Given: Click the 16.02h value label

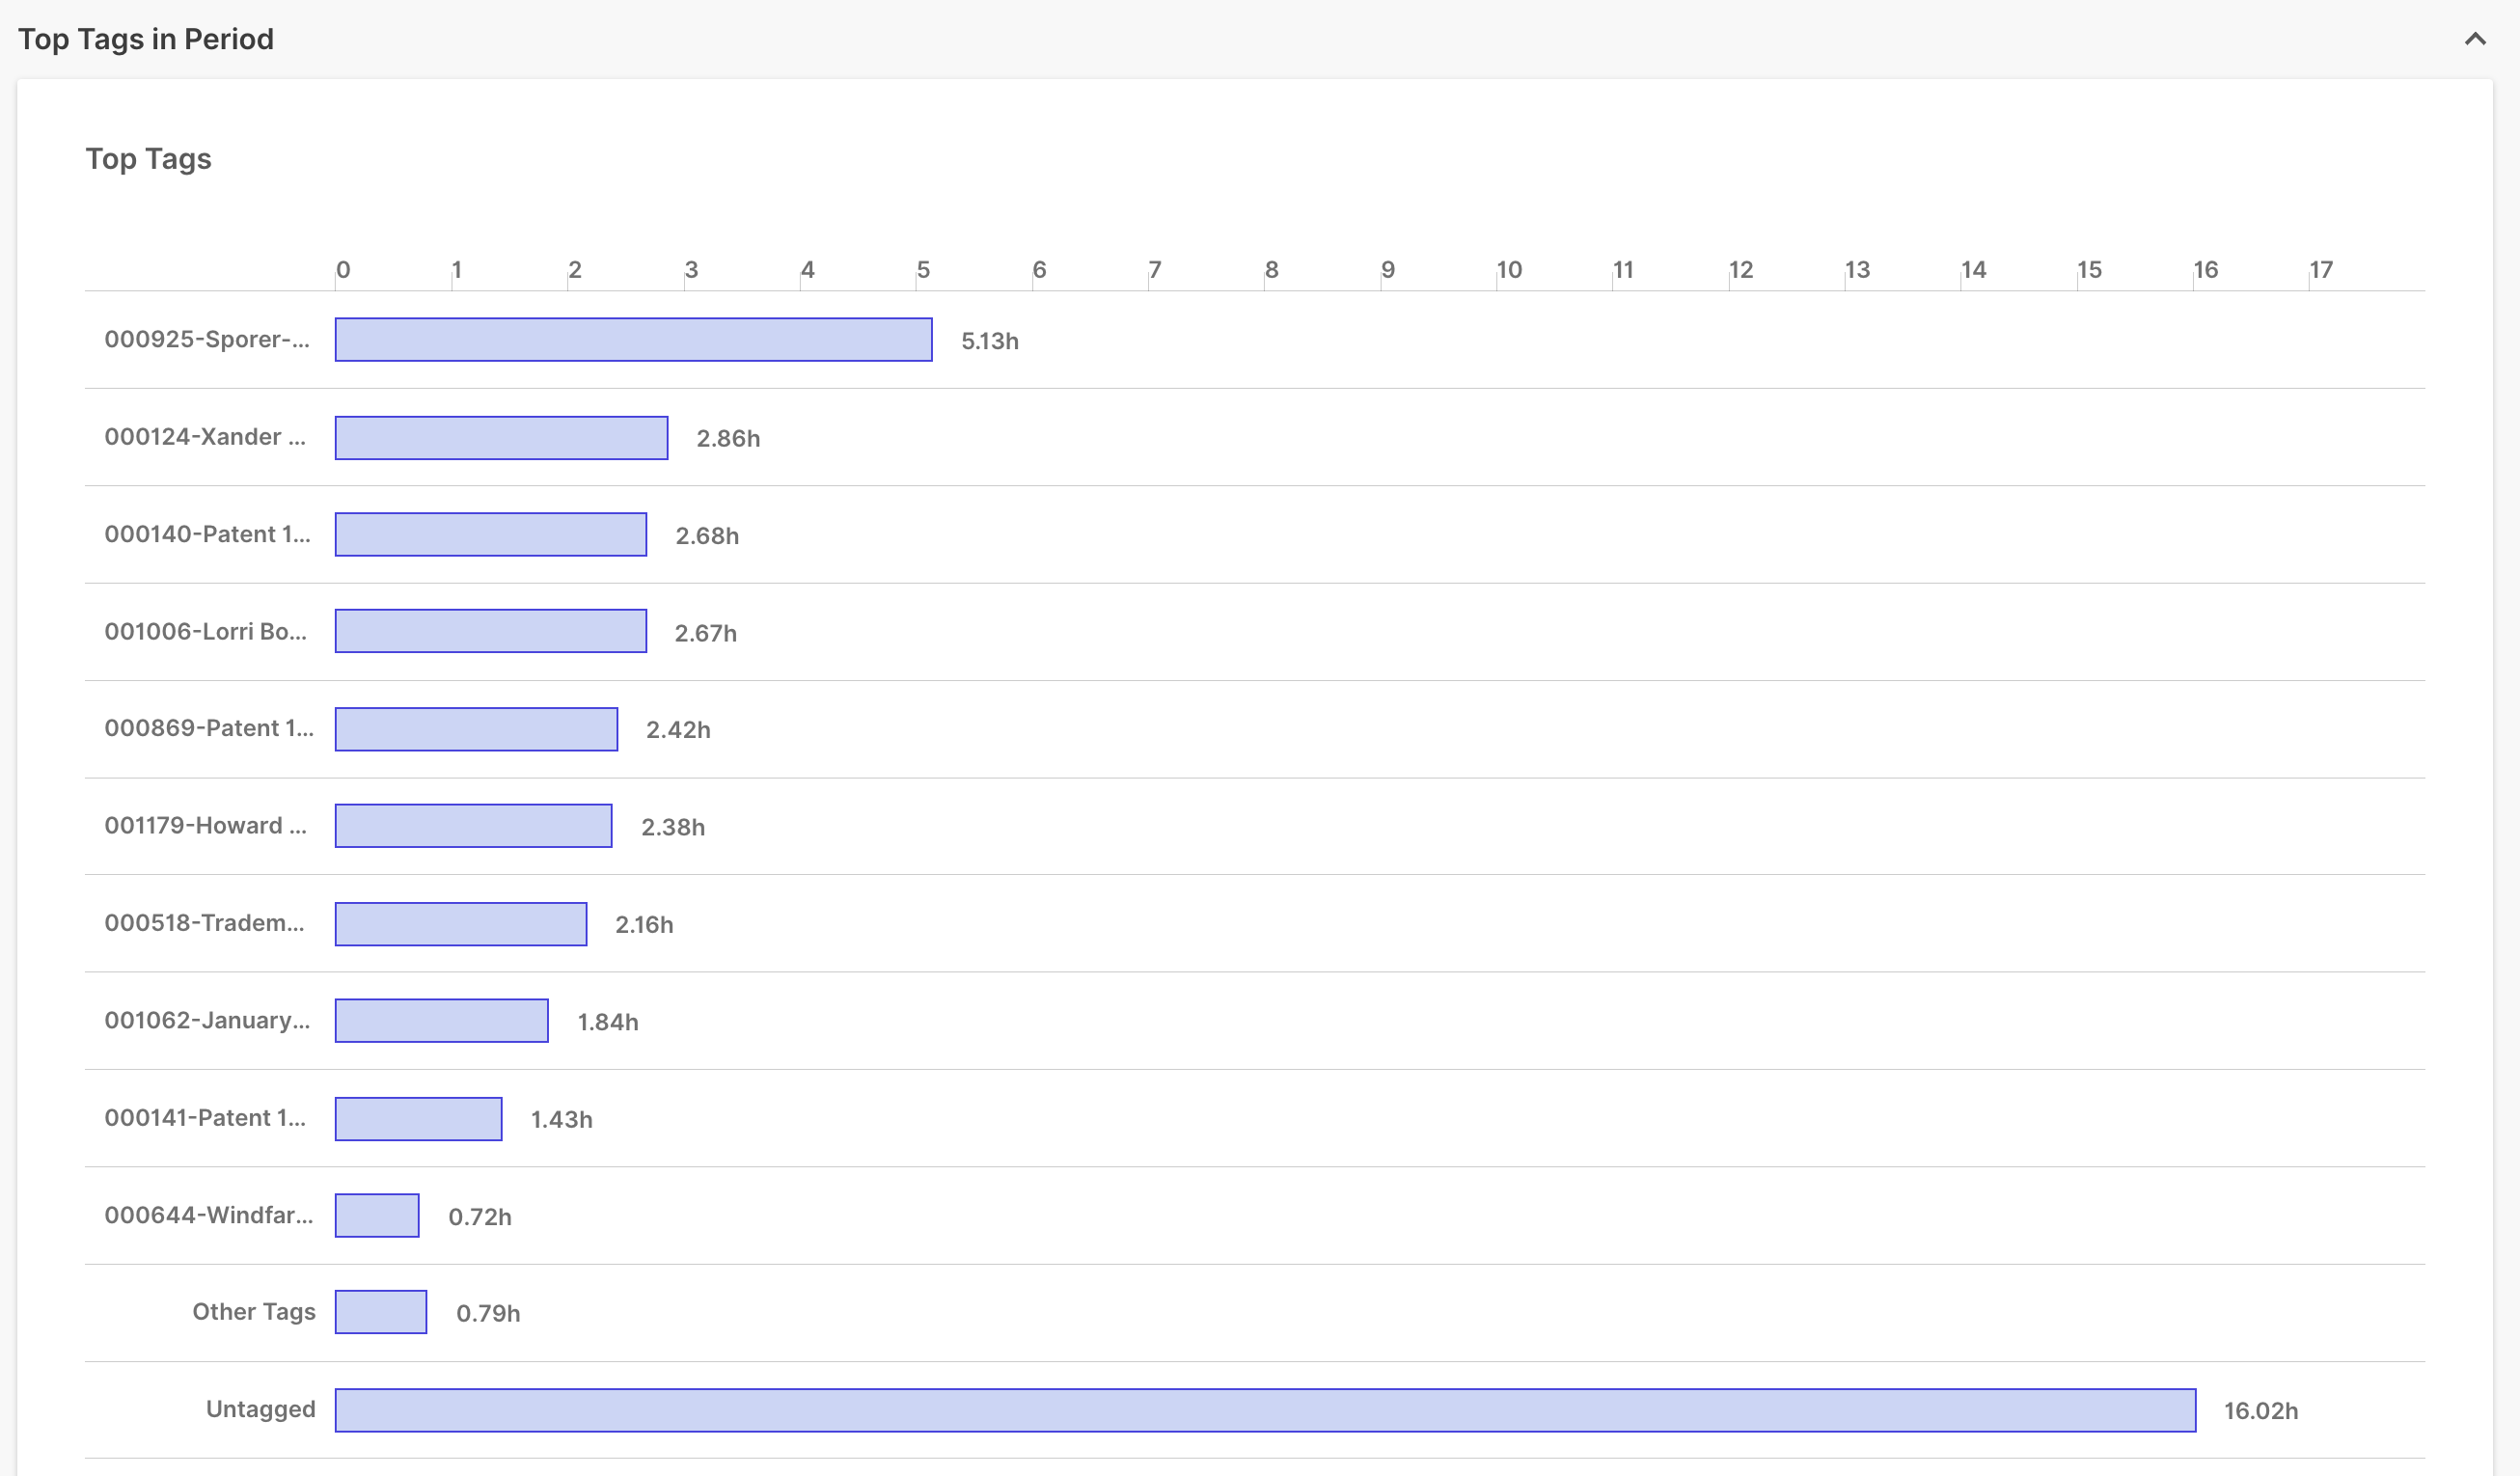Looking at the screenshot, I should tap(2261, 1411).
